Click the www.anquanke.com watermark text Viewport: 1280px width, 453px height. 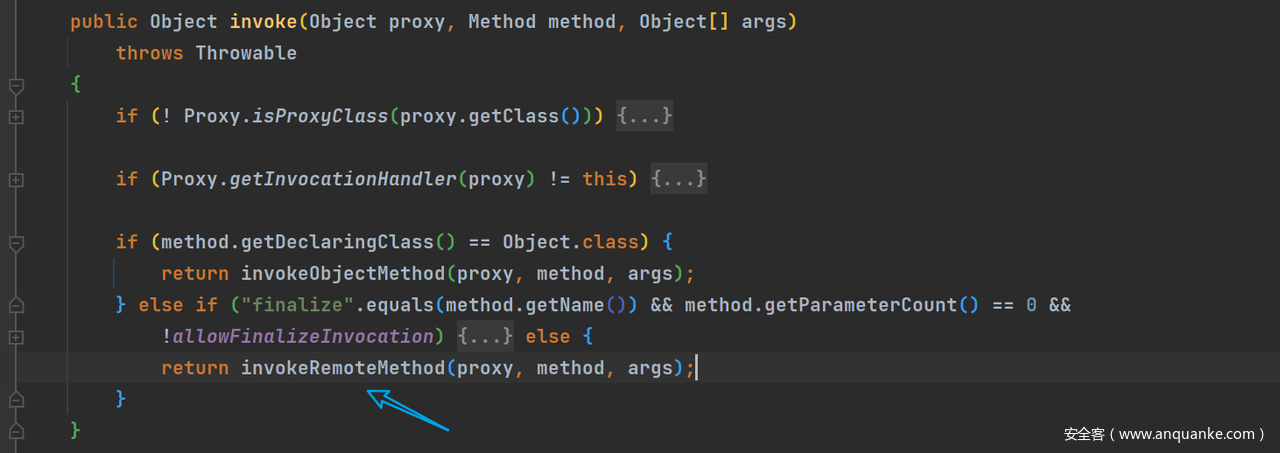pyautogui.click(x=1186, y=434)
